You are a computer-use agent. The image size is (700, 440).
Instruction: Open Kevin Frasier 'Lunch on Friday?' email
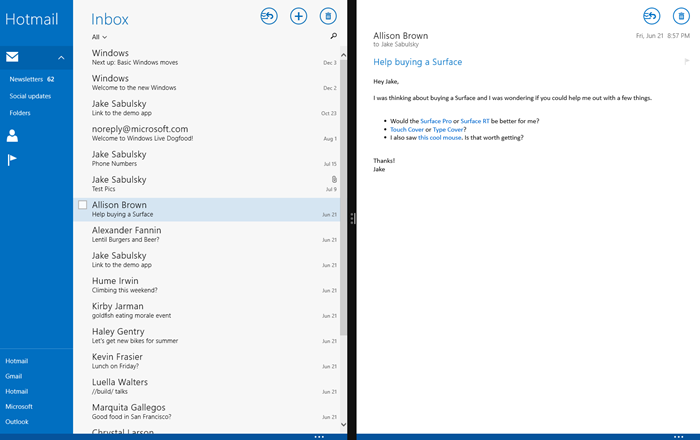pyautogui.click(x=206, y=361)
